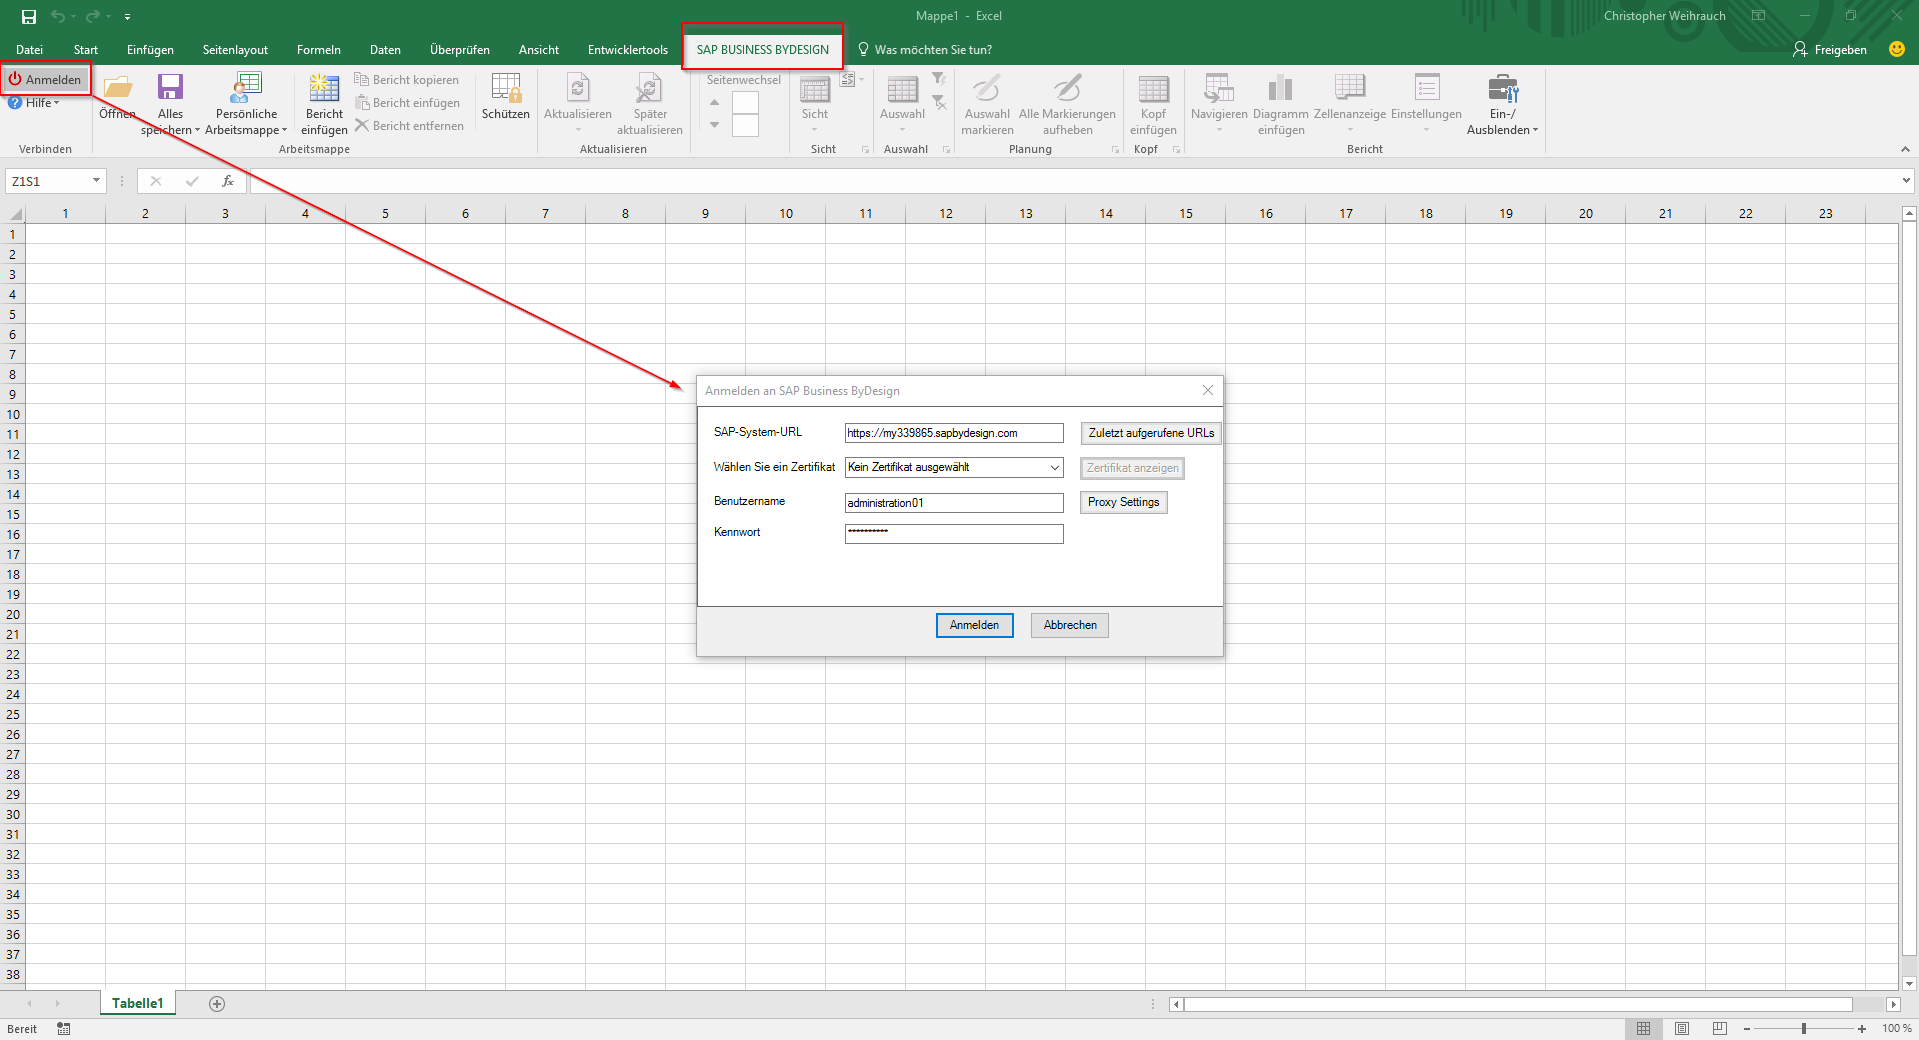Image resolution: width=1919 pixels, height=1040 pixels.
Task: Click the SAP-System-URL input field
Action: [954, 433]
